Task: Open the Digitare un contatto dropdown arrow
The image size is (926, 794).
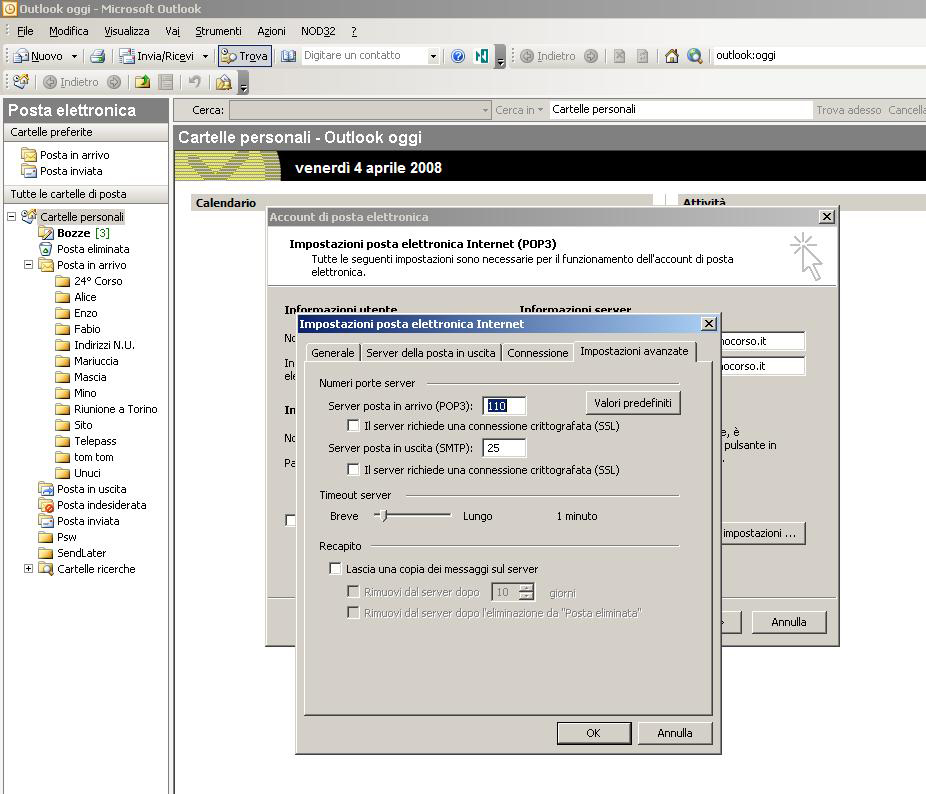Action: tap(433, 56)
